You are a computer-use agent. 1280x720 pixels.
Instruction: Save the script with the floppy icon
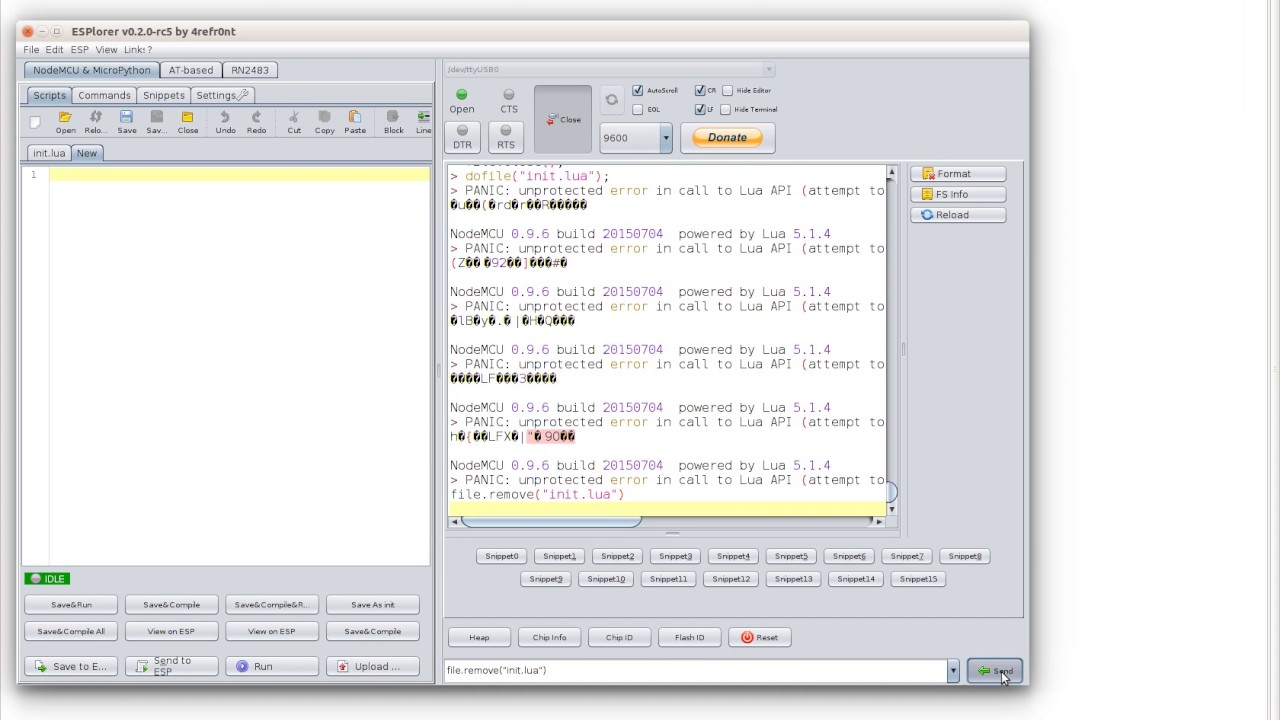pos(127,122)
